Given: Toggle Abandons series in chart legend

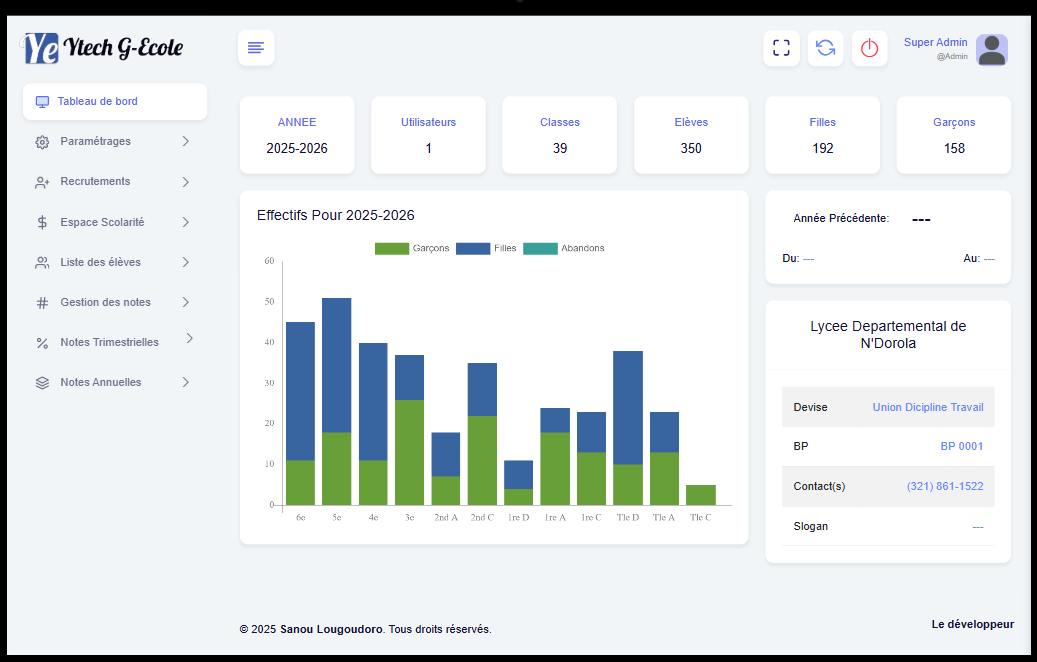Looking at the screenshot, I should [x=564, y=248].
